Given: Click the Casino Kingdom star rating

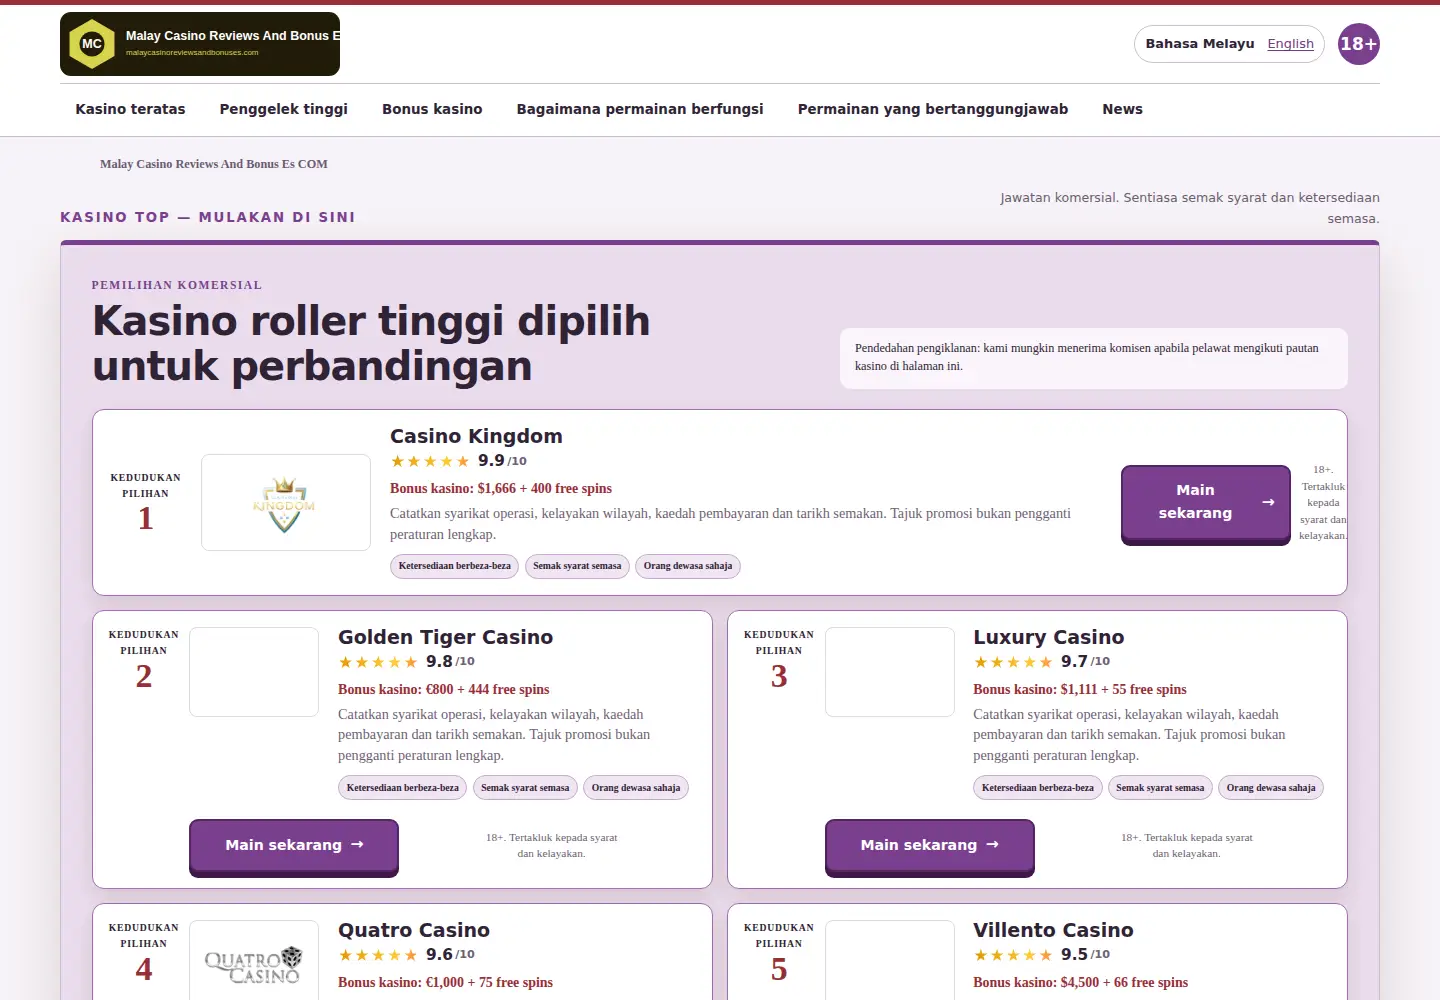Looking at the screenshot, I should (x=429, y=461).
